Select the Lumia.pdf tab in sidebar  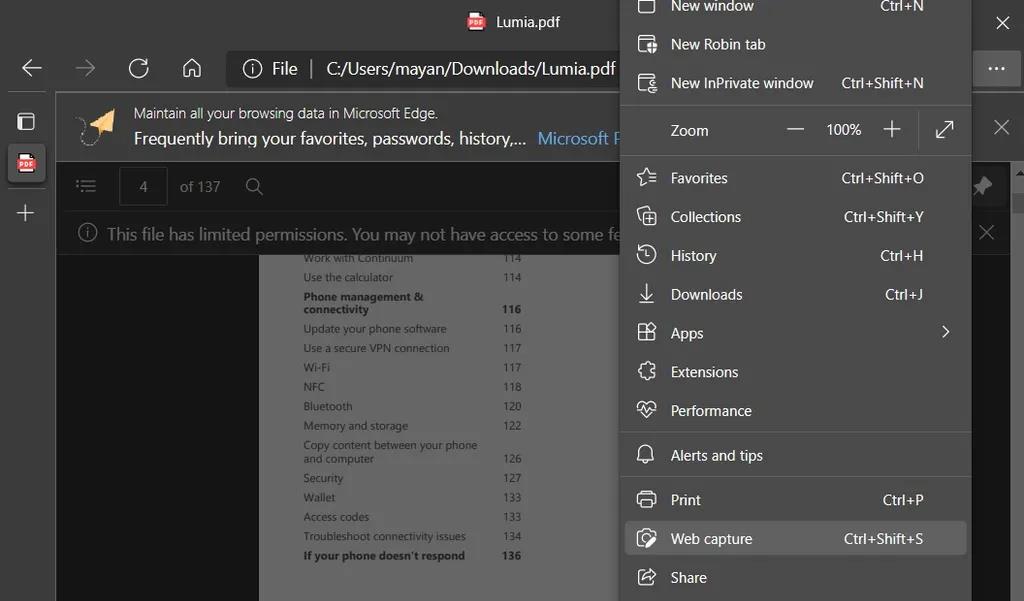pos(27,163)
